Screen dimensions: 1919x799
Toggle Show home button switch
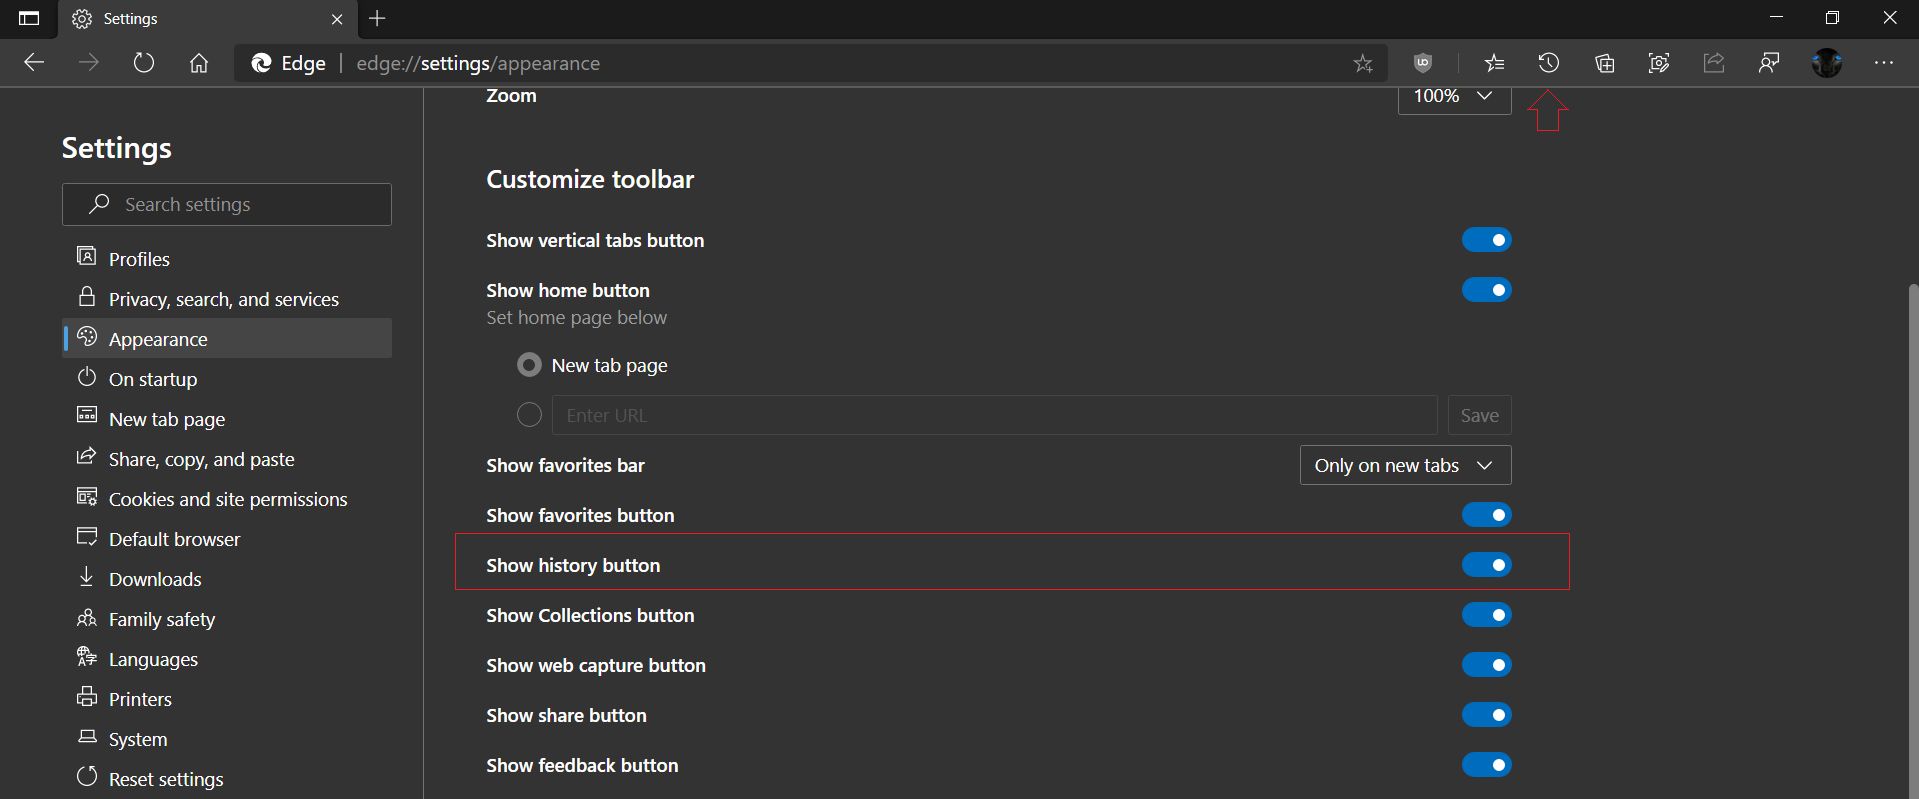[1486, 290]
